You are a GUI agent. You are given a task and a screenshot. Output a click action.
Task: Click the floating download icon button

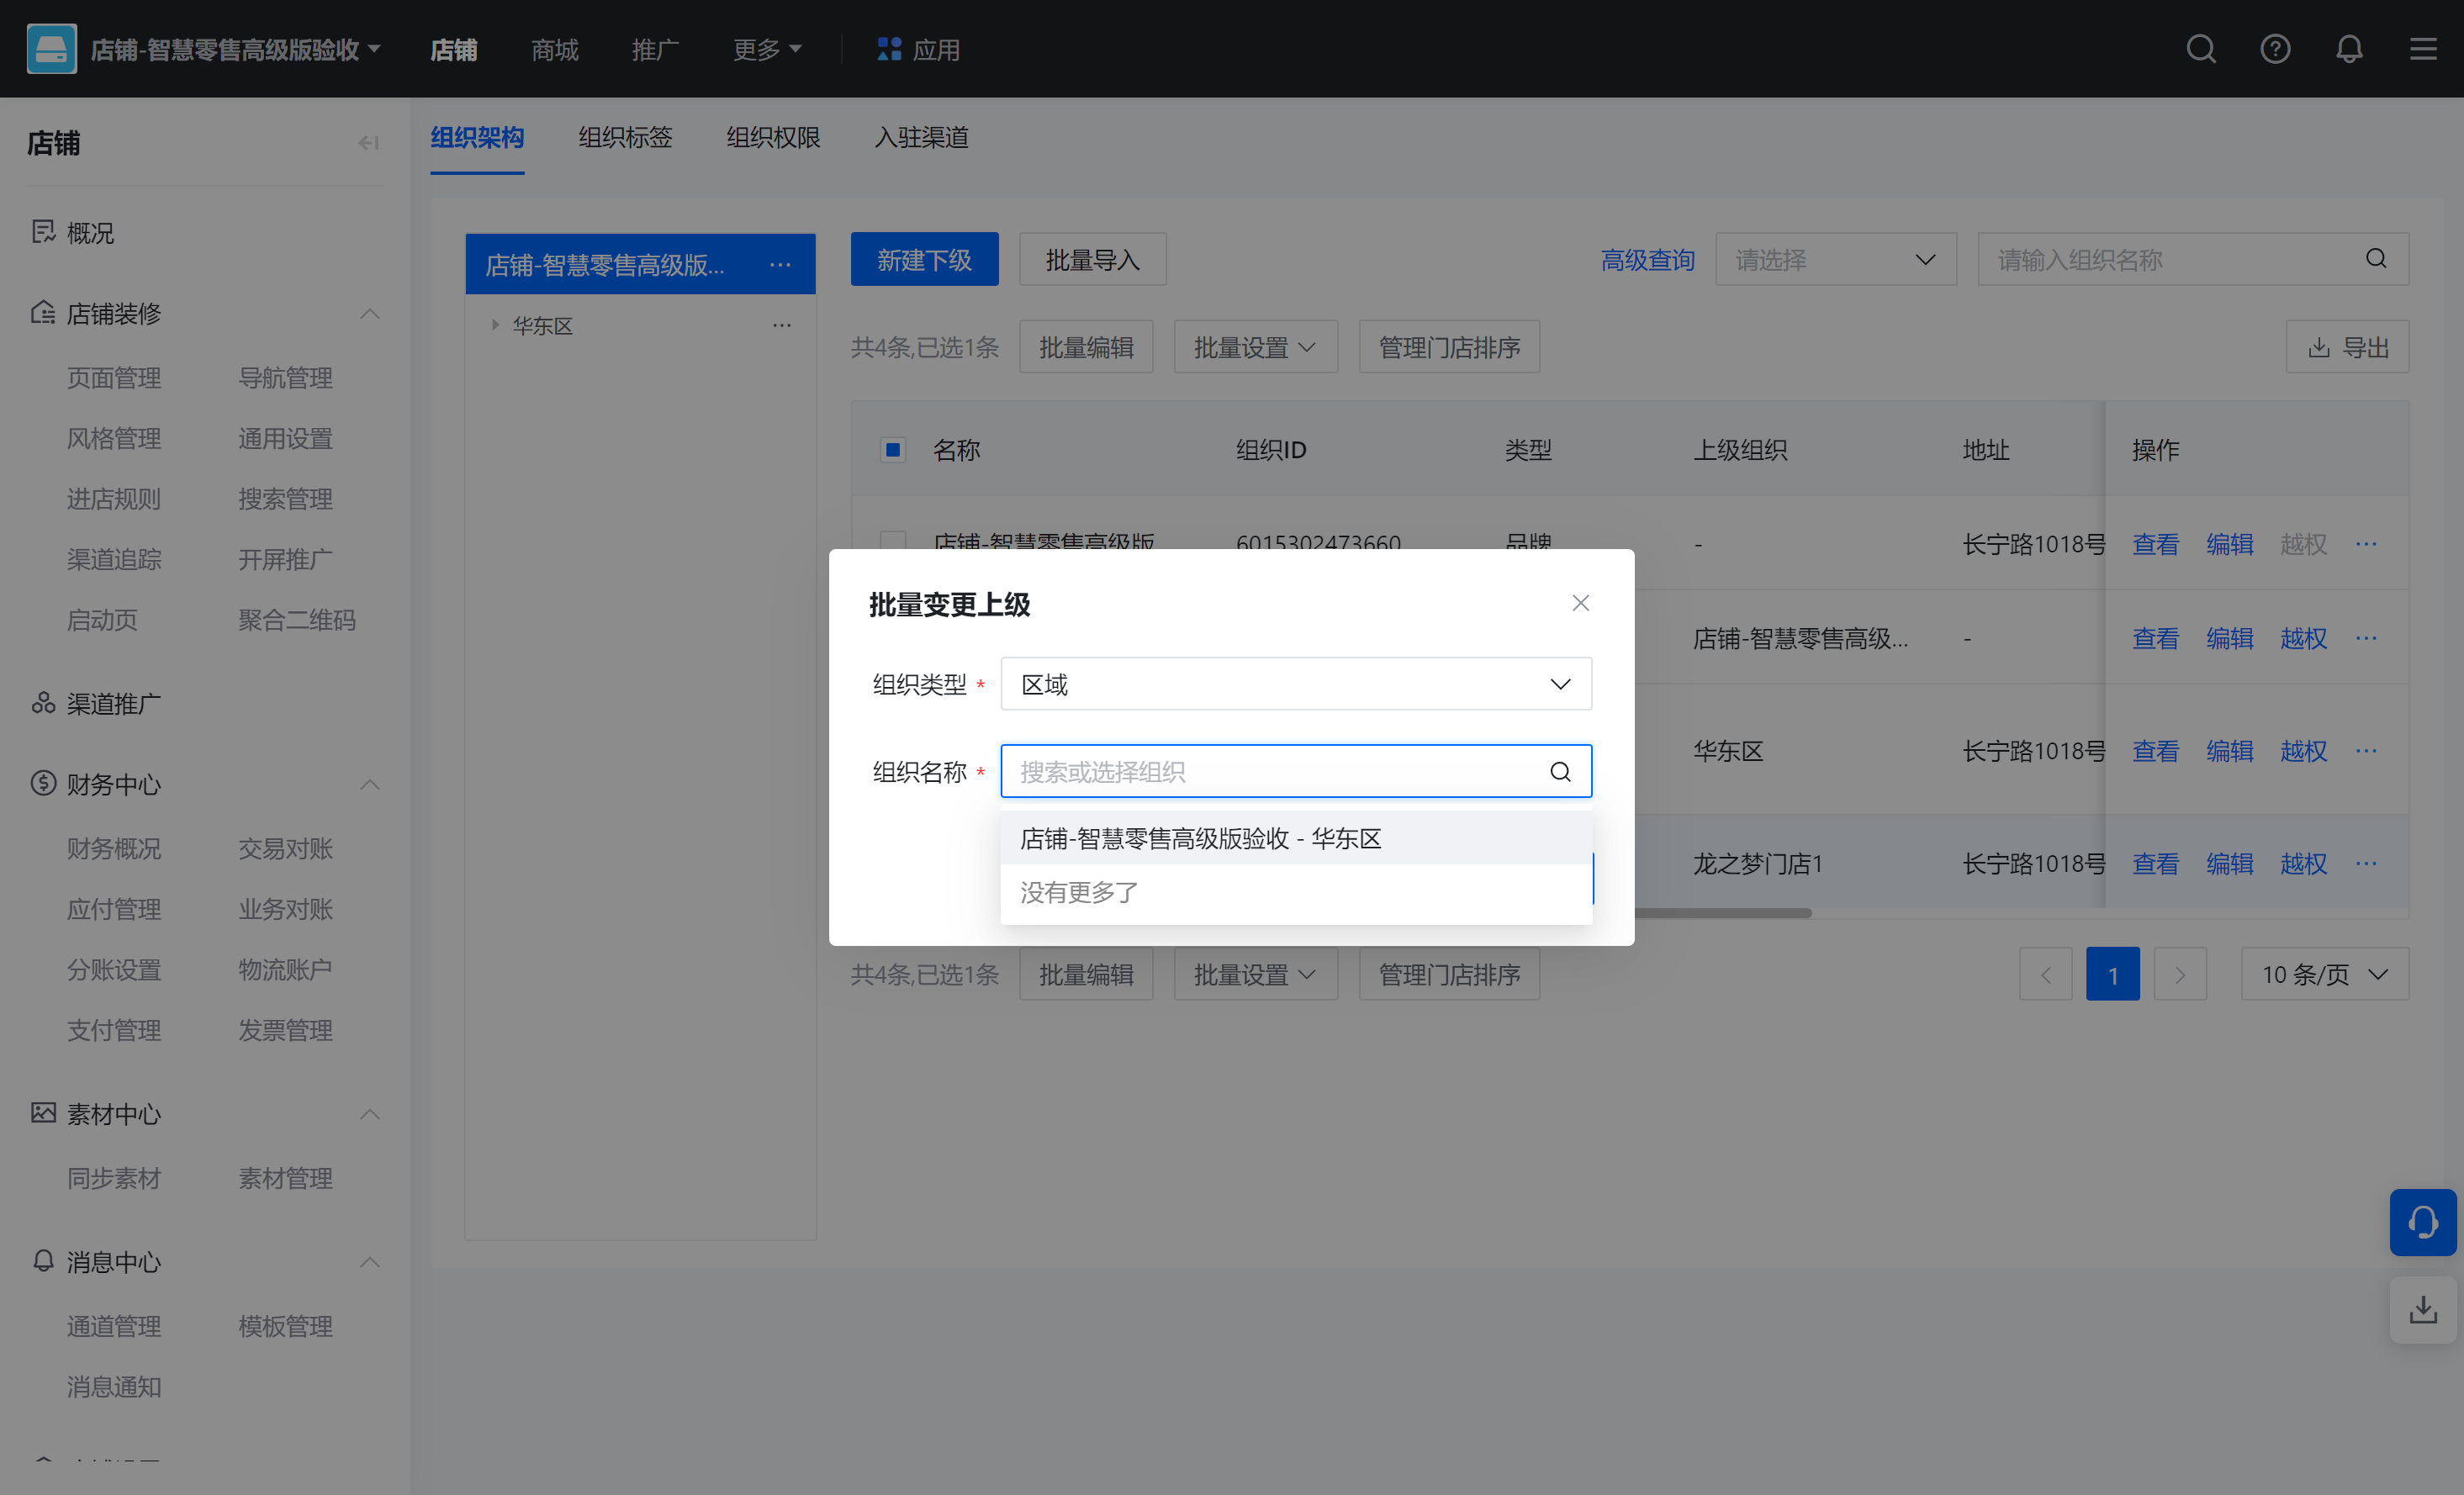(x=2423, y=1310)
